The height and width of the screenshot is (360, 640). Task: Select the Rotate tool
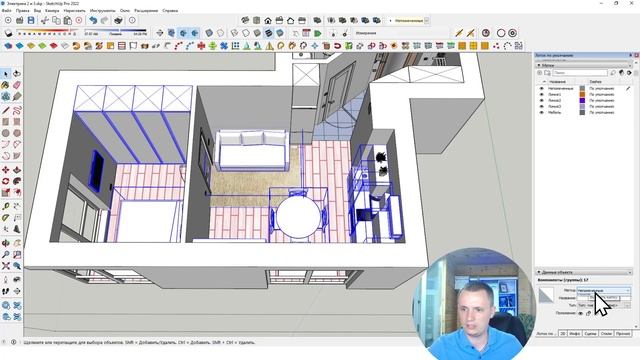(5, 181)
